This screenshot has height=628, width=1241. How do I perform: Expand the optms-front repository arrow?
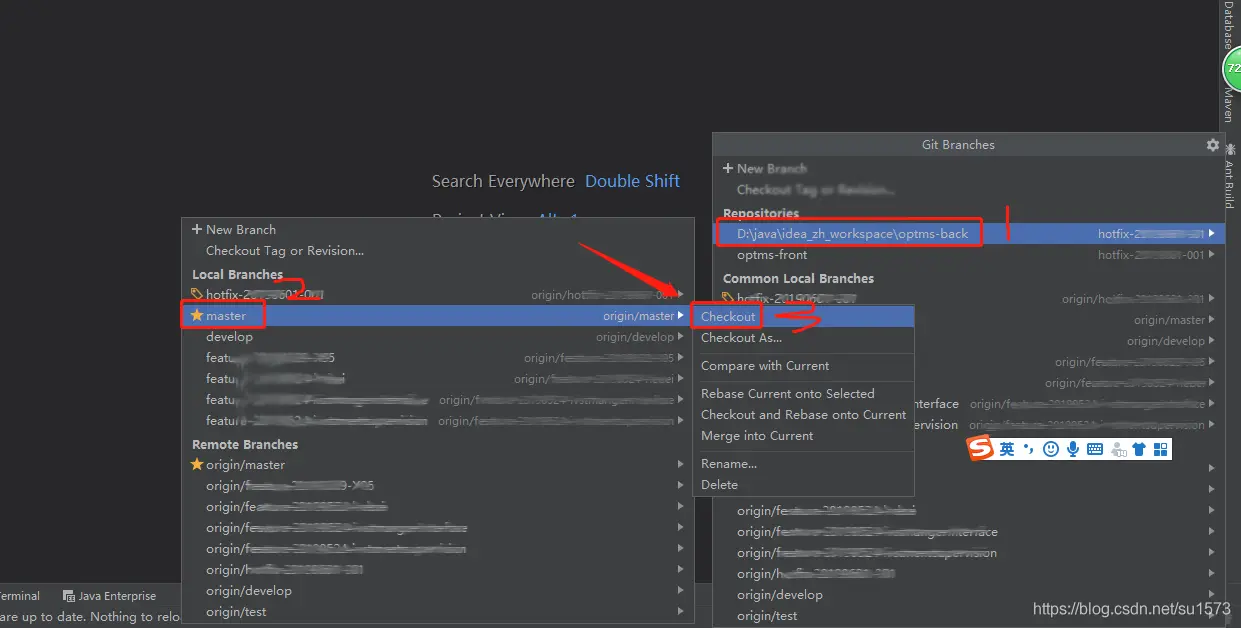click(1212, 255)
